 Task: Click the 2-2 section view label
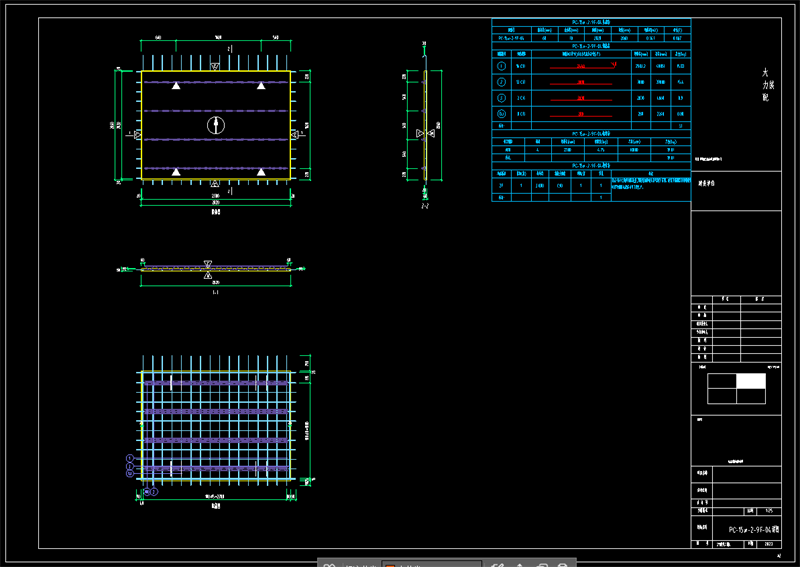(425, 206)
